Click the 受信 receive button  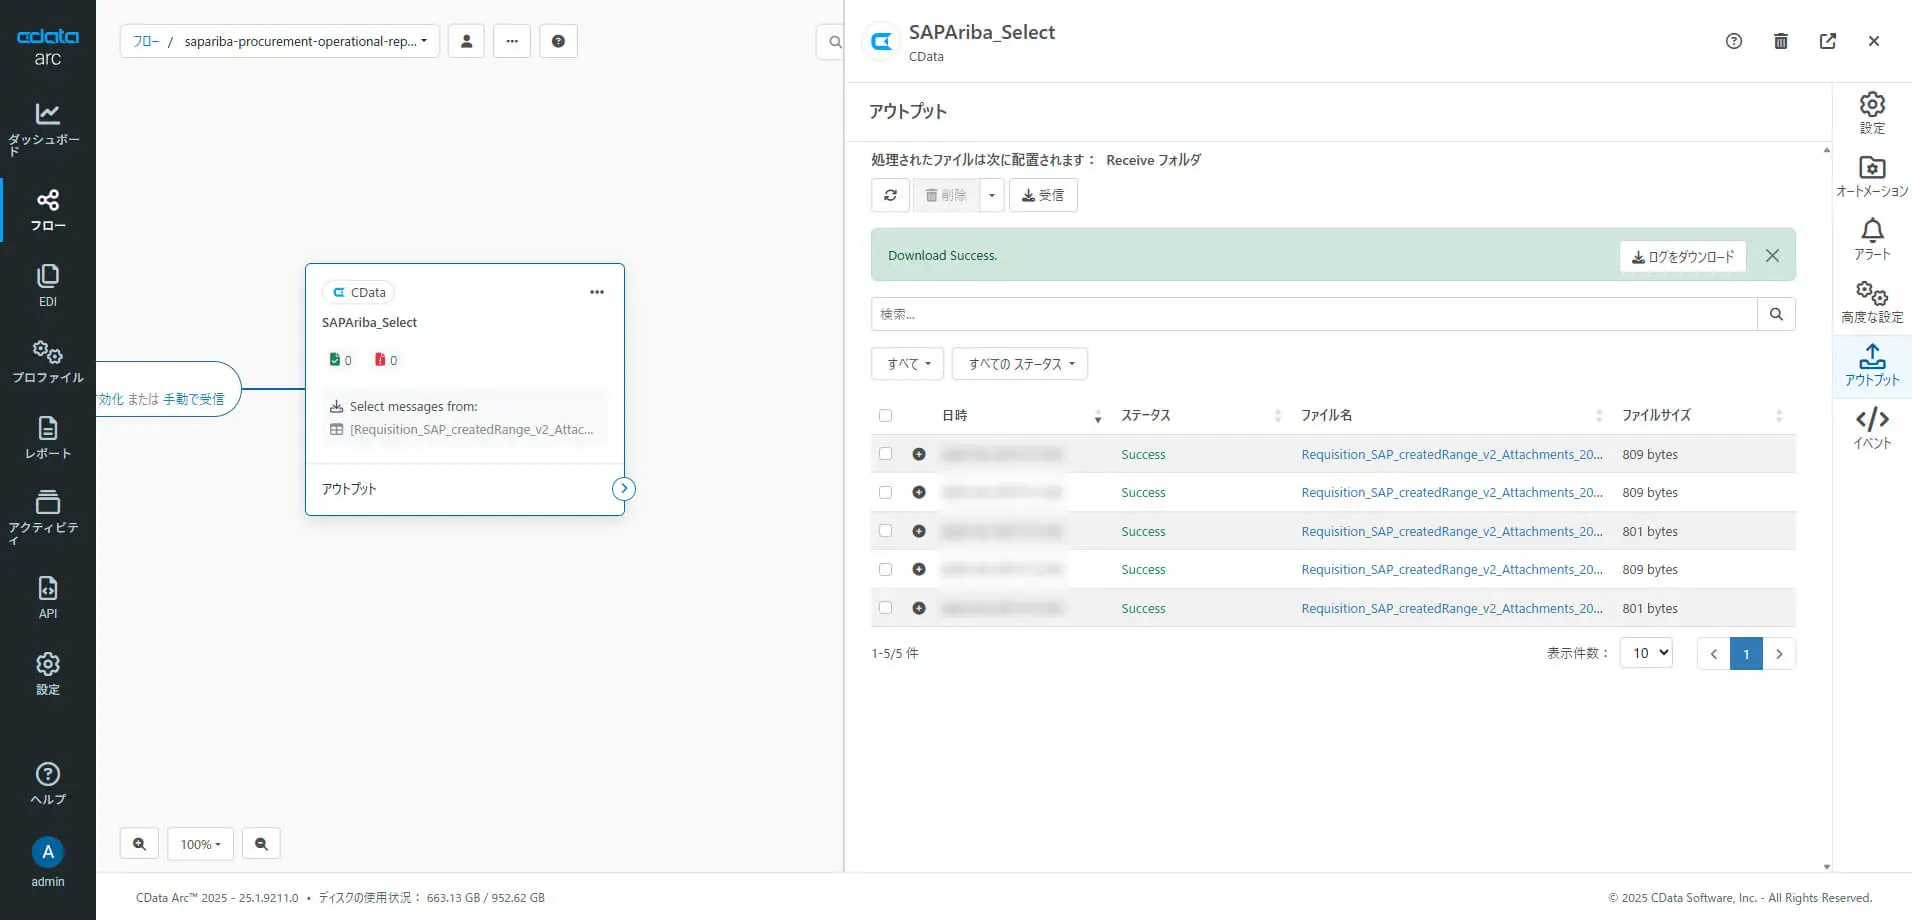tap(1043, 195)
